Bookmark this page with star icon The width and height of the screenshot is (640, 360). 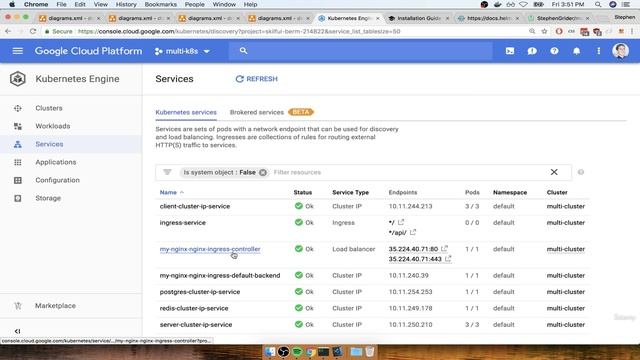point(544,31)
